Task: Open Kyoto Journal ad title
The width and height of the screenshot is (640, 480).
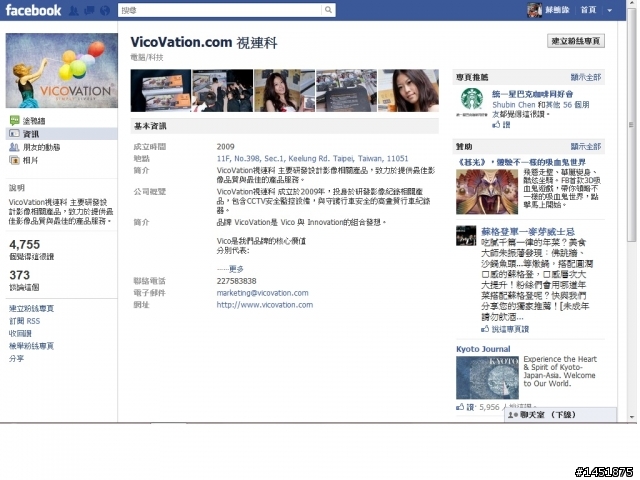Action: [x=483, y=349]
